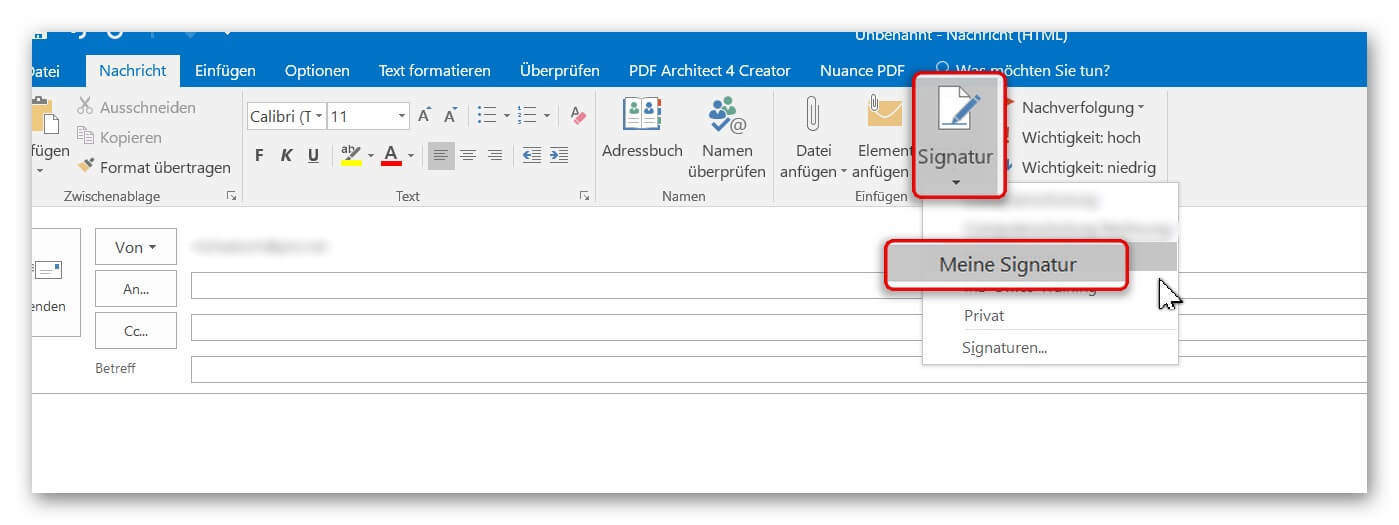Increase indent of the text
Image resolution: width=1399 pixels, height=525 pixels.
[559, 155]
